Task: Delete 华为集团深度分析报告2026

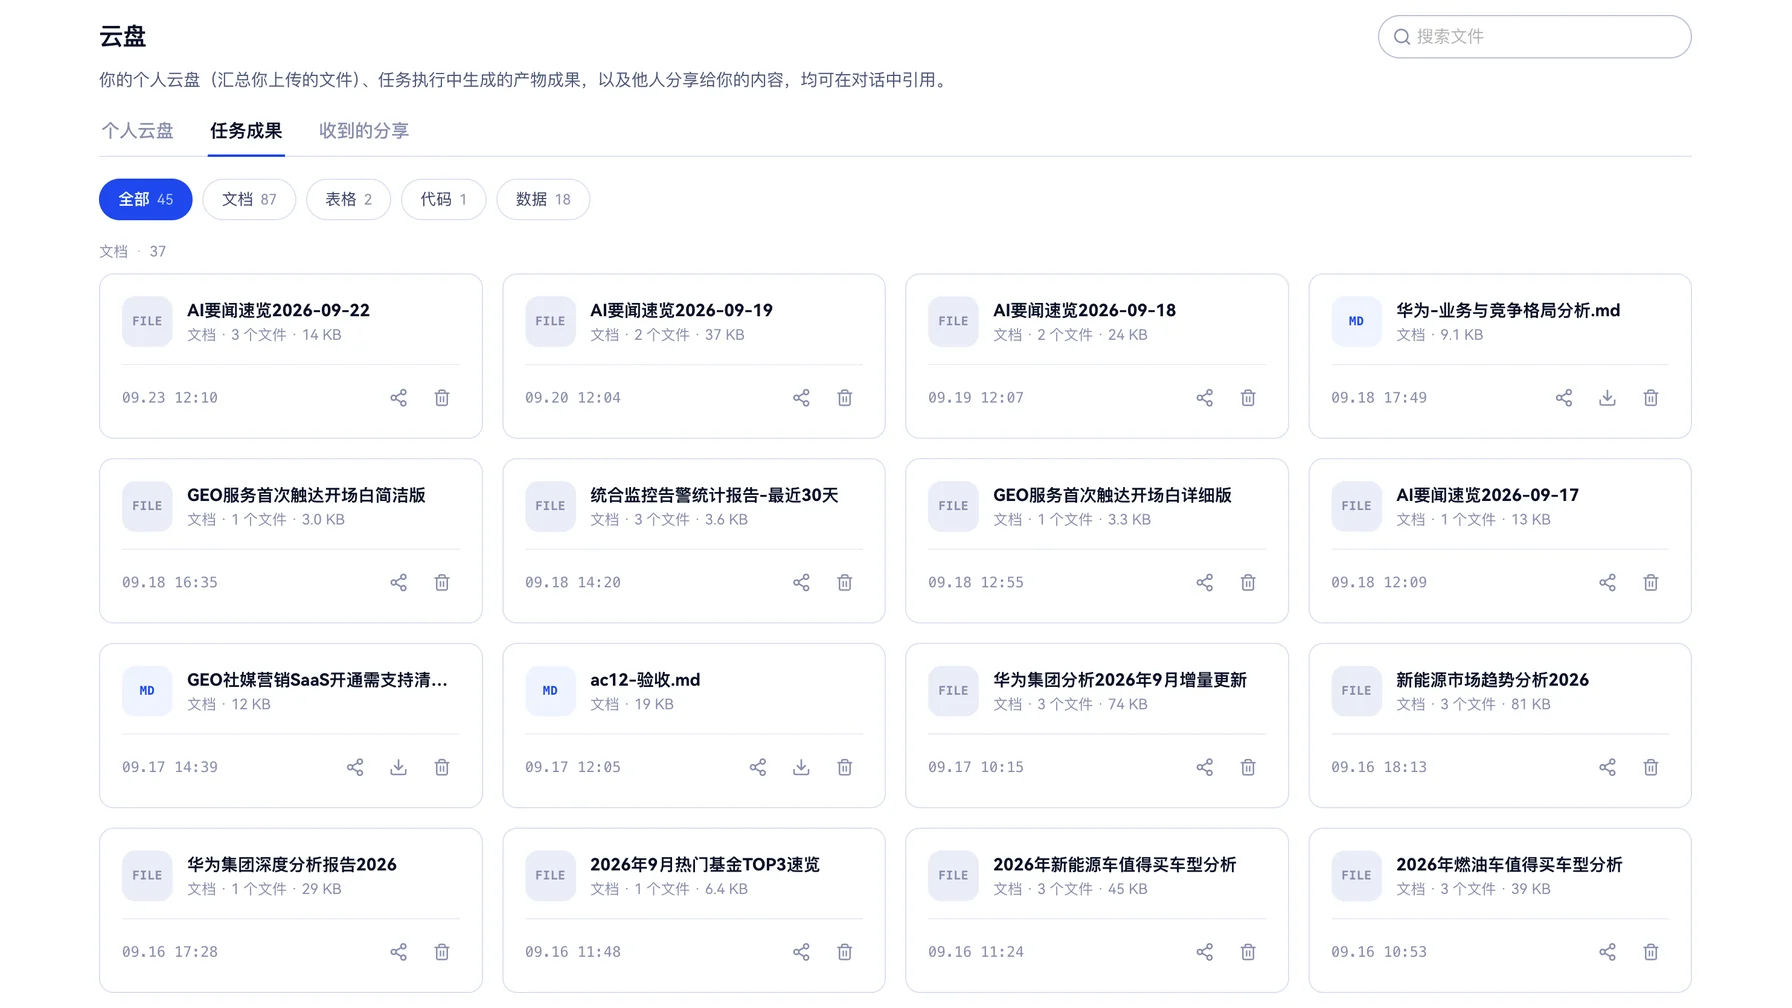Action: pos(442,952)
